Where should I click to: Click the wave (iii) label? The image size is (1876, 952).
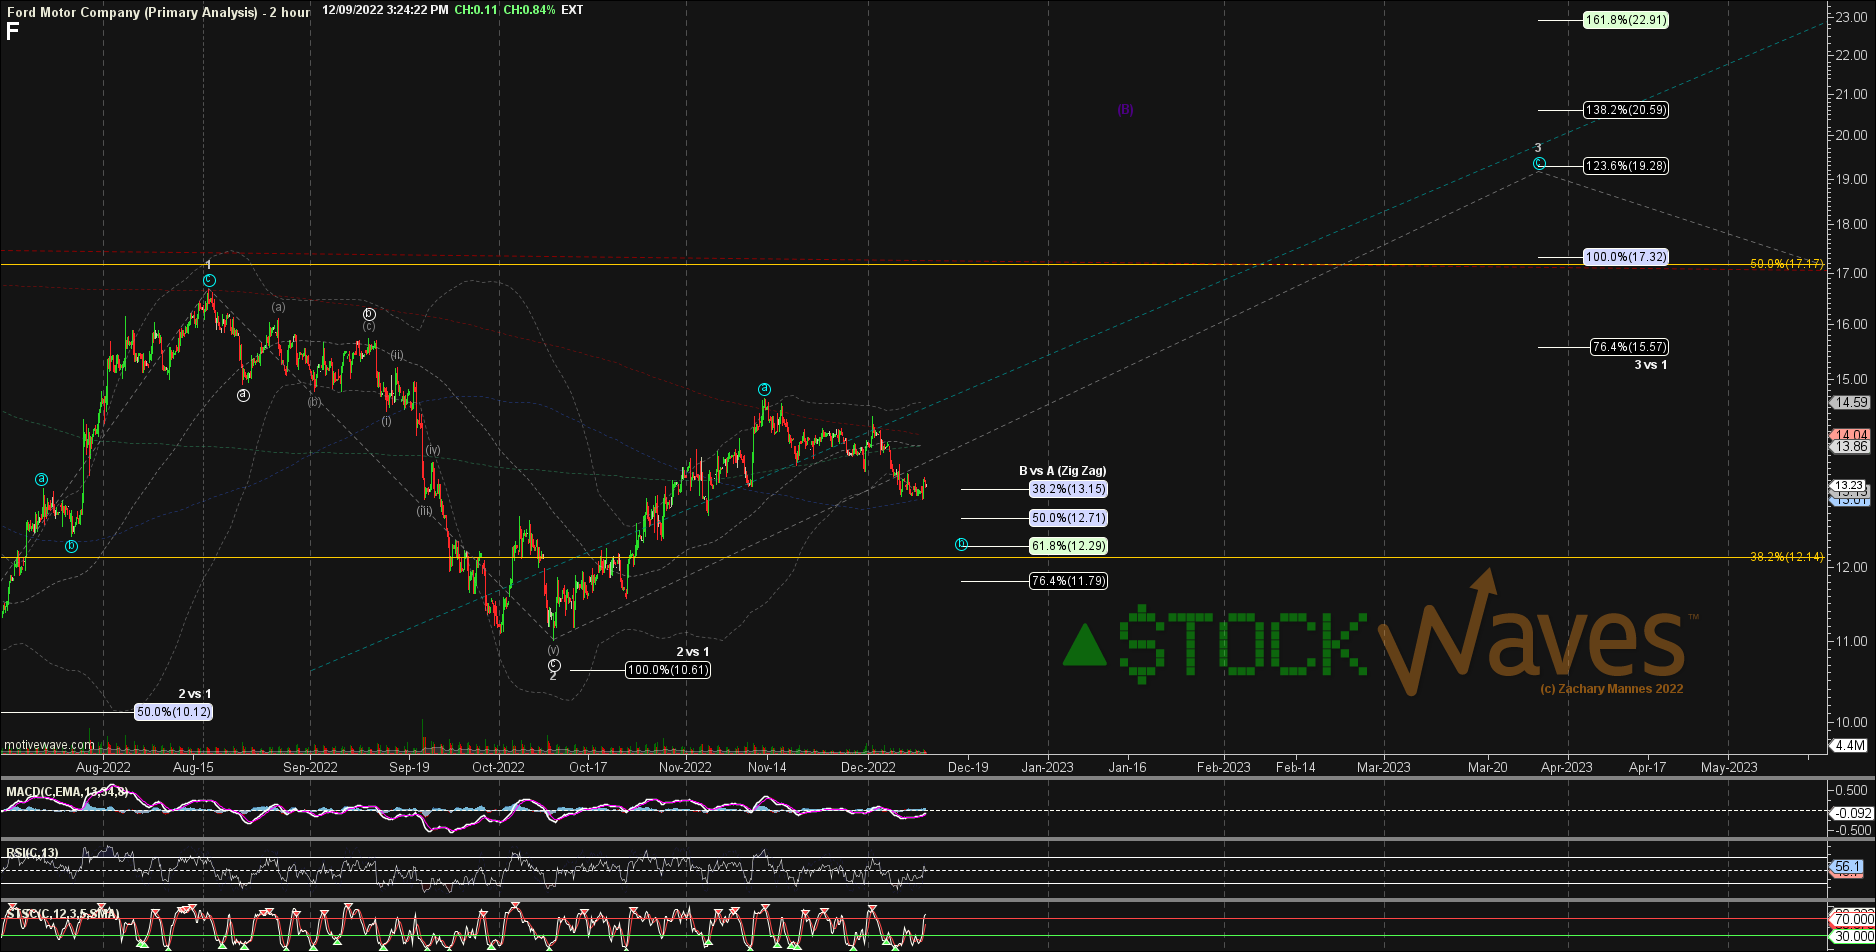(425, 511)
